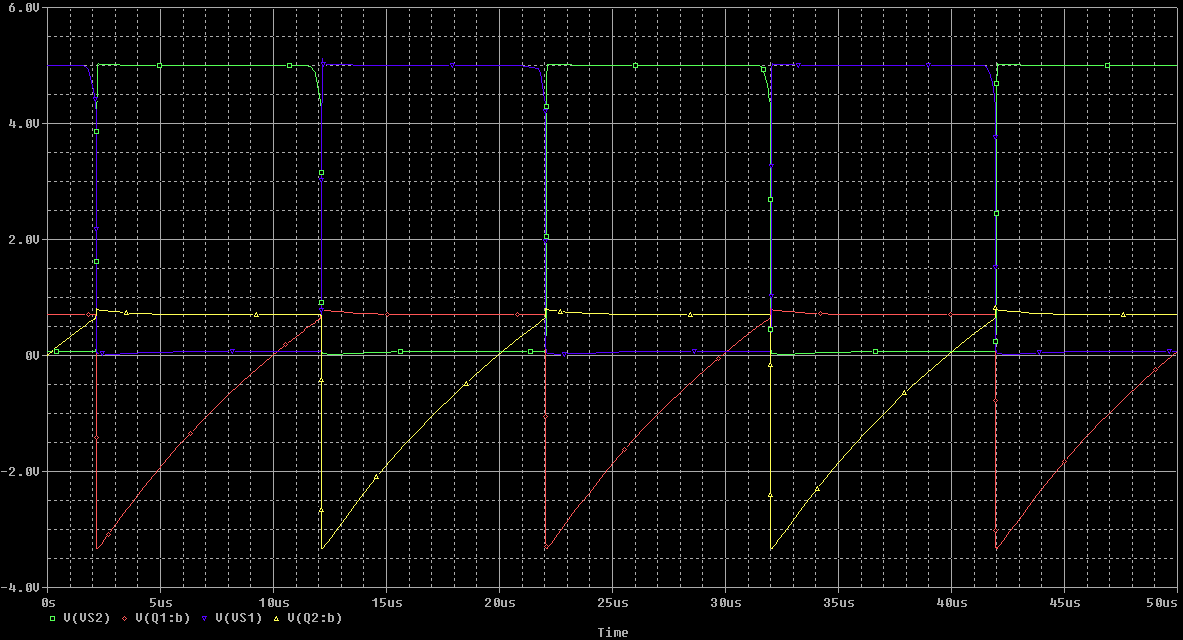Click the 35us time axis label
Screen dimensions: 1183x640
[x=838, y=603]
